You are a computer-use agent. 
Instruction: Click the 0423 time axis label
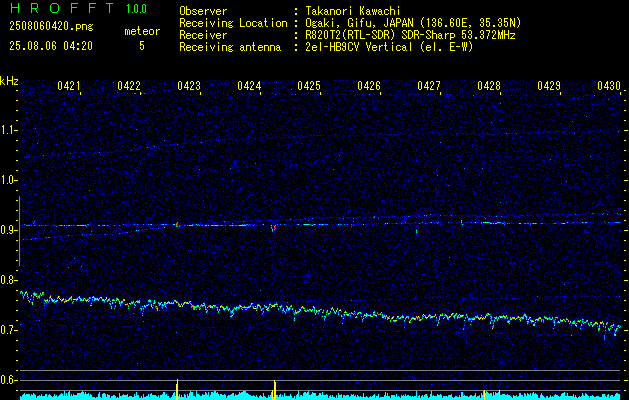click(x=189, y=86)
